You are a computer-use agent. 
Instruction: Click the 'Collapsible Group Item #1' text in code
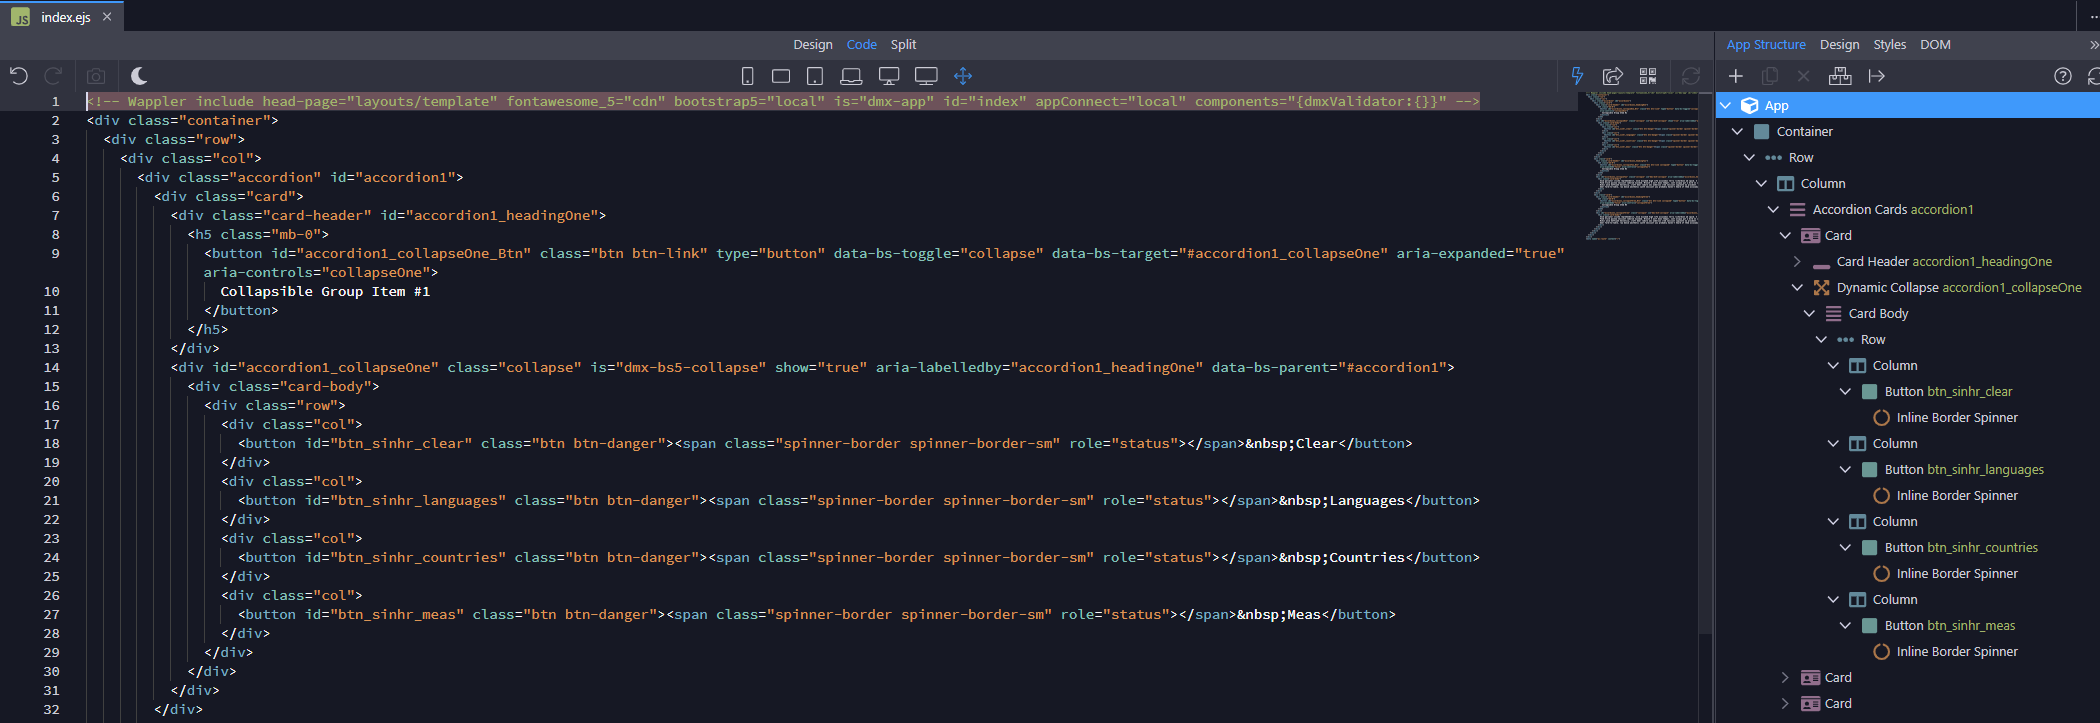pos(325,292)
